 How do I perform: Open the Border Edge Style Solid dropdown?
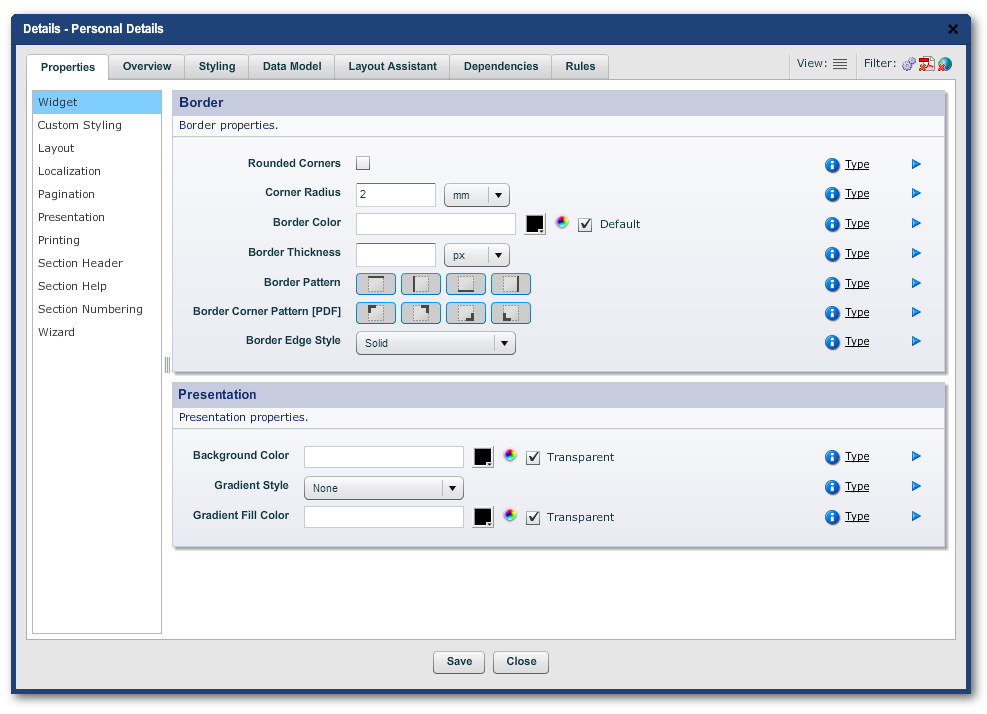[x=436, y=343]
